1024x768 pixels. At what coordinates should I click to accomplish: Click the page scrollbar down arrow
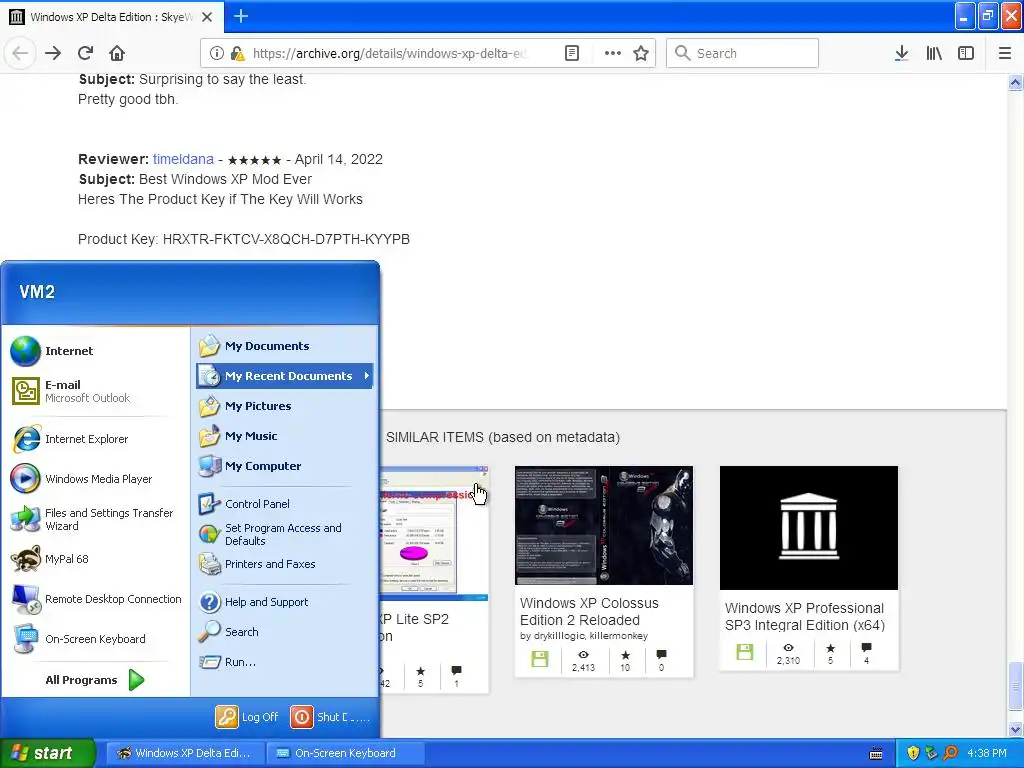1015,729
